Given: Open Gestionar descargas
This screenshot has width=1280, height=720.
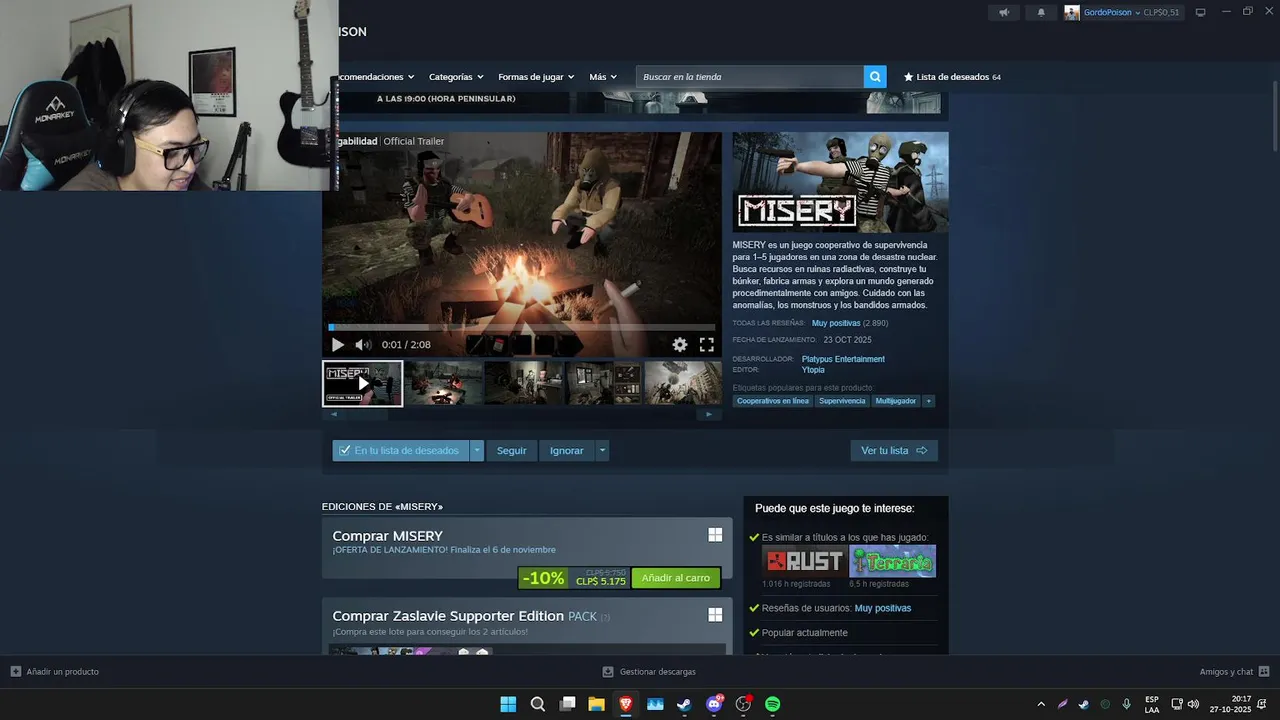Looking at the screenshot, I should click(x=649, y=672).
